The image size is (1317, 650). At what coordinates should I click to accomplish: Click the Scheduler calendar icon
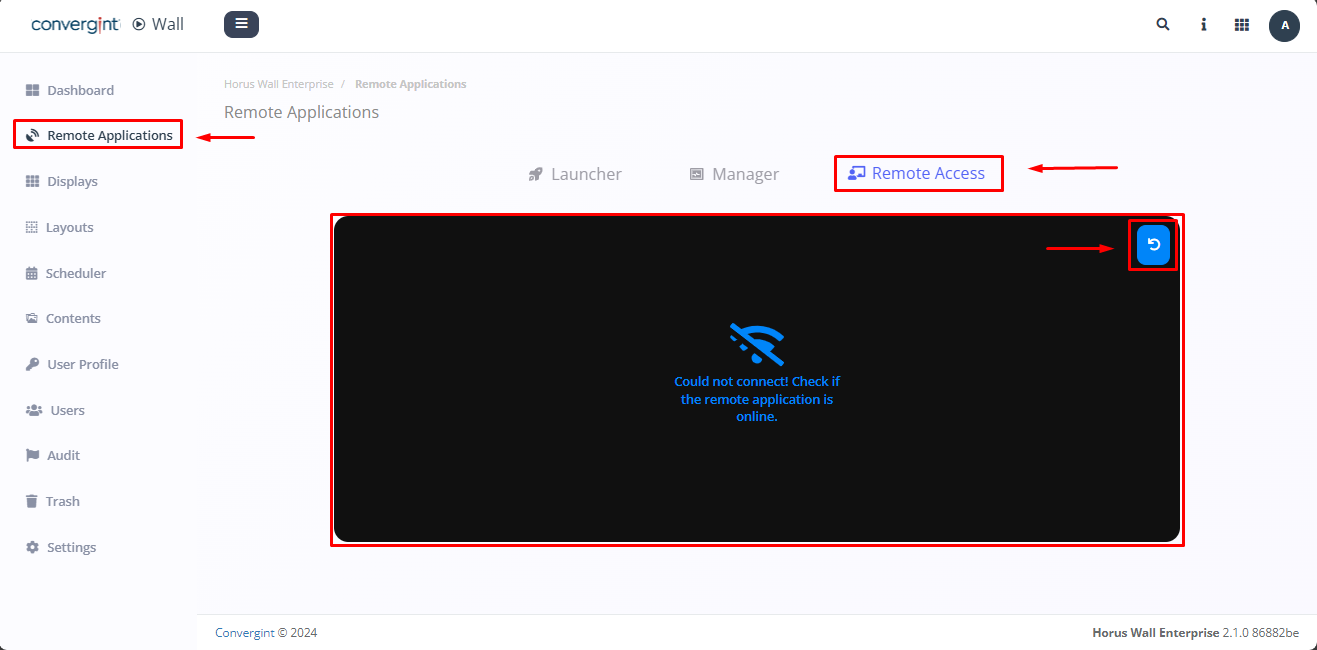[32, 273]
